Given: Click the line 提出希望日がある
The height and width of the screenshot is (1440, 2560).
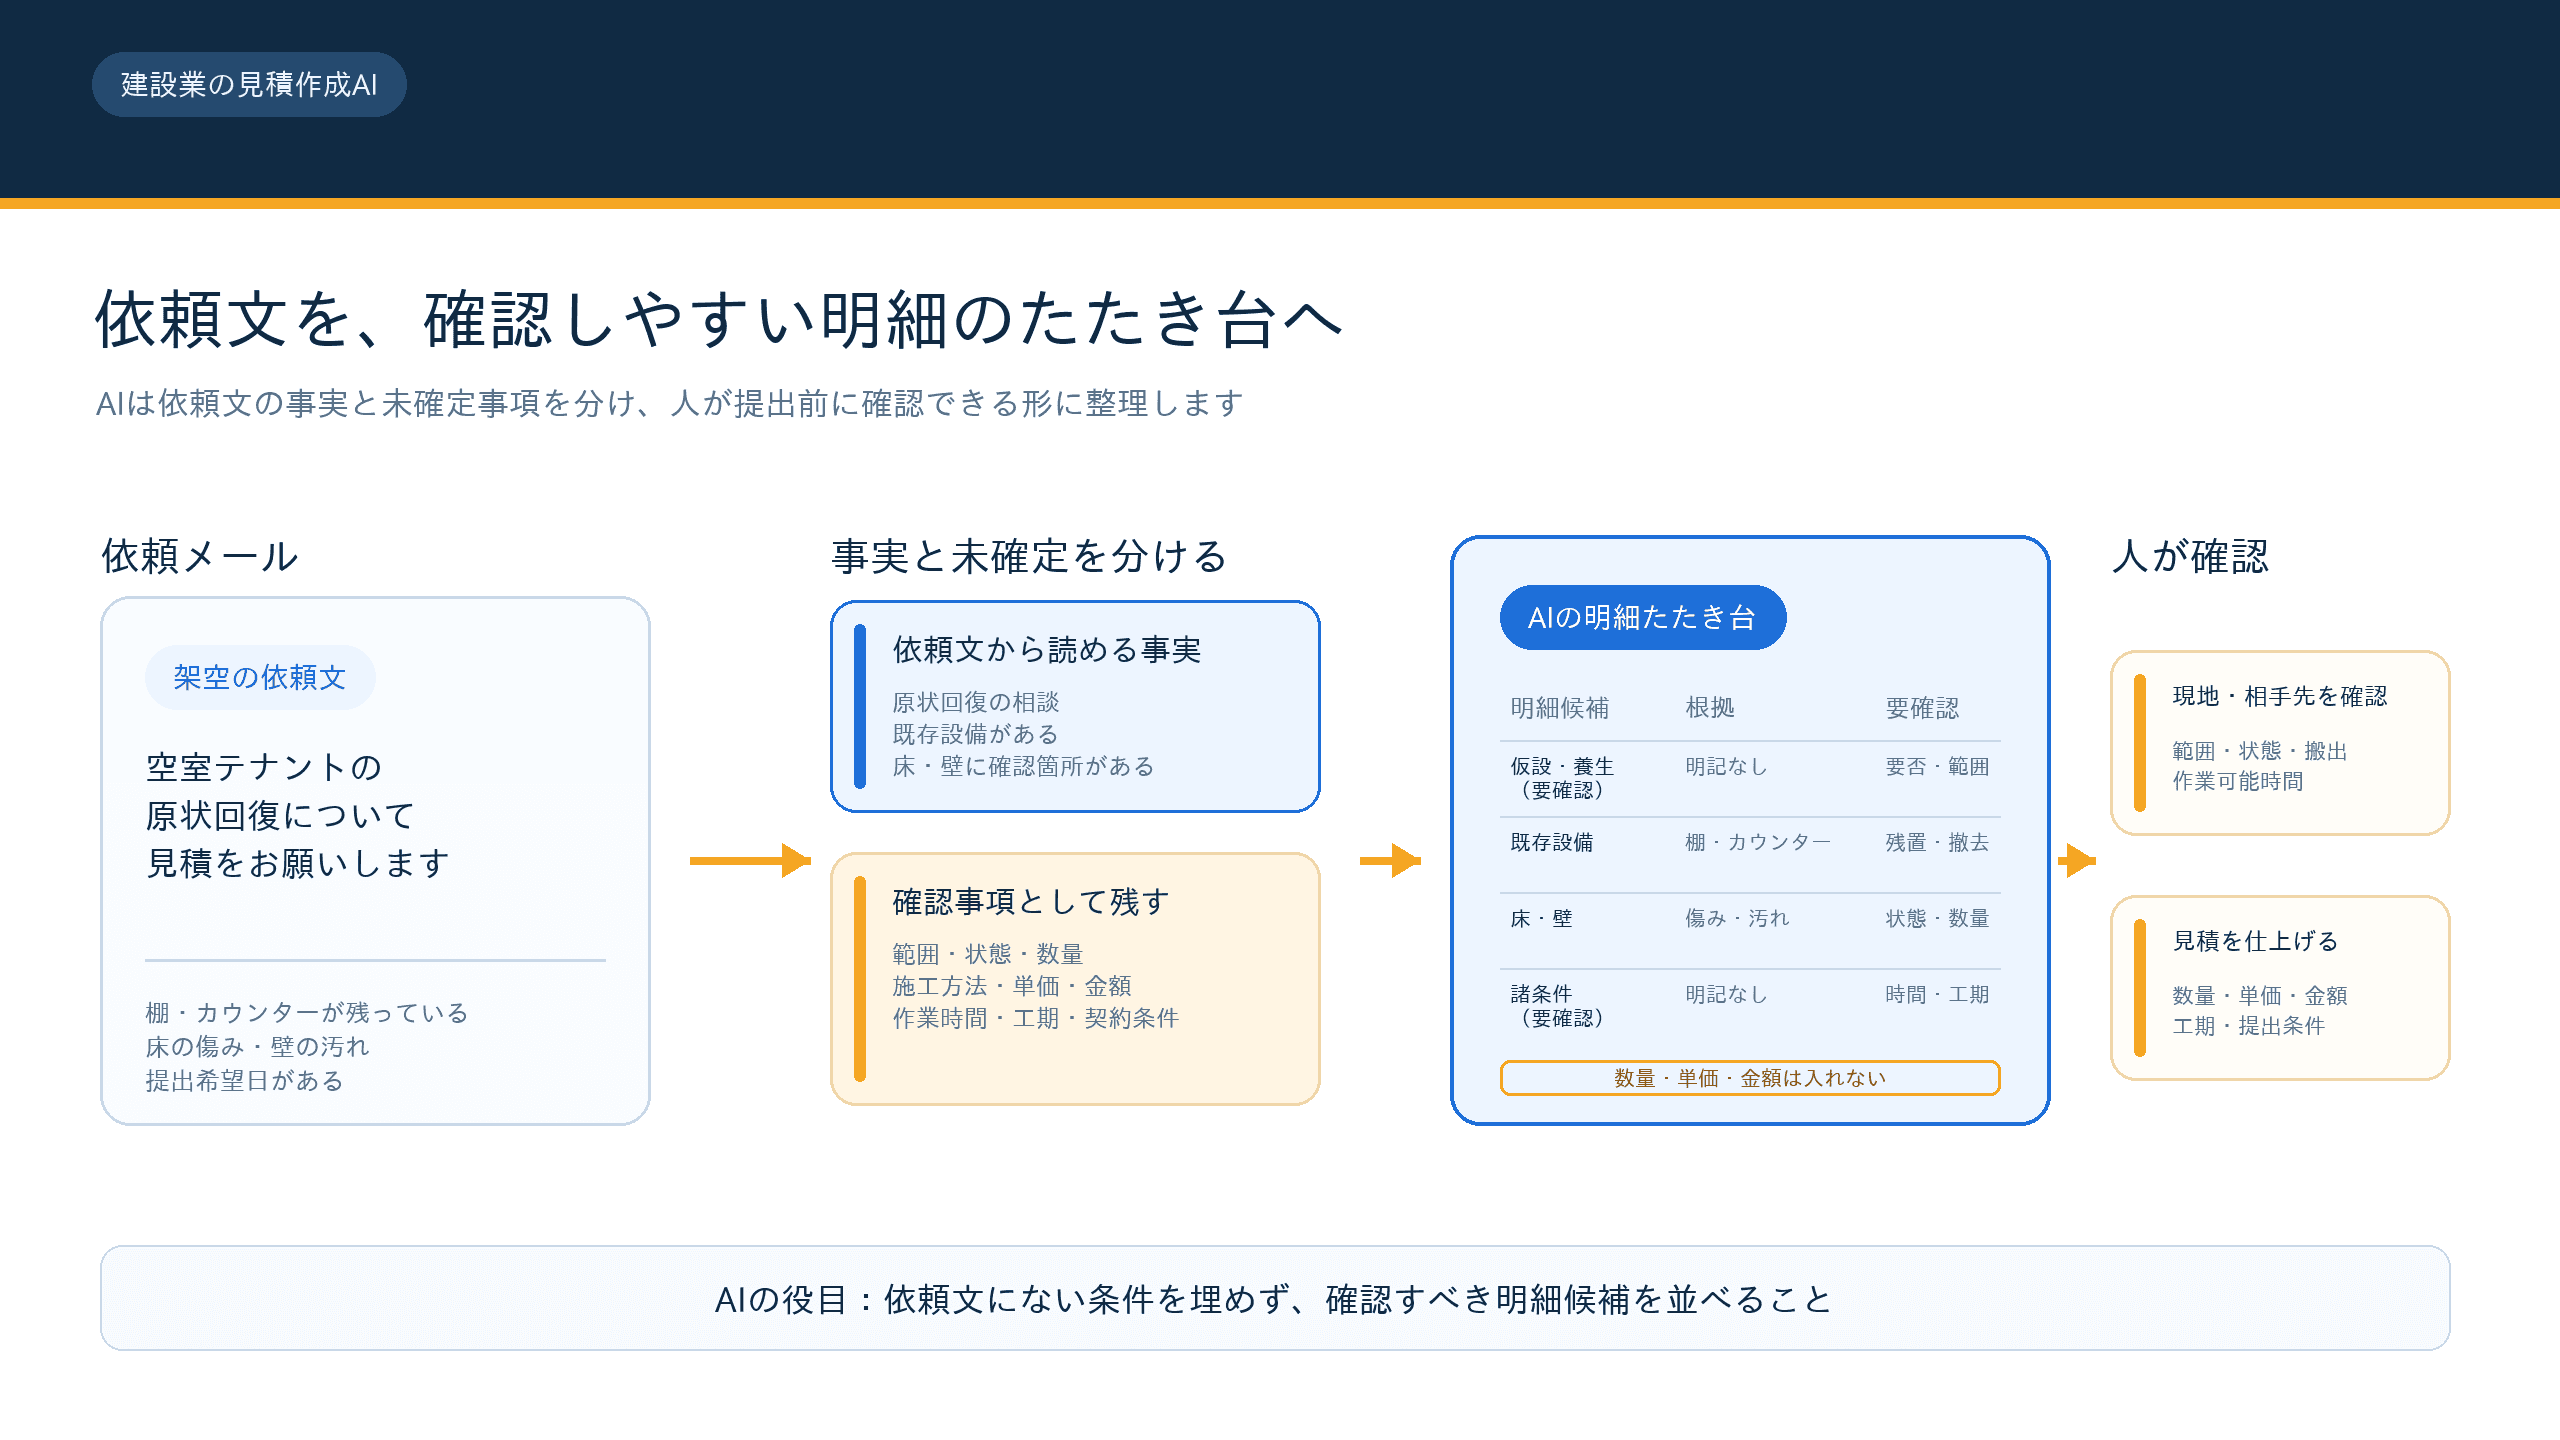Looking at the screenshot, I should click(245, 1081).
